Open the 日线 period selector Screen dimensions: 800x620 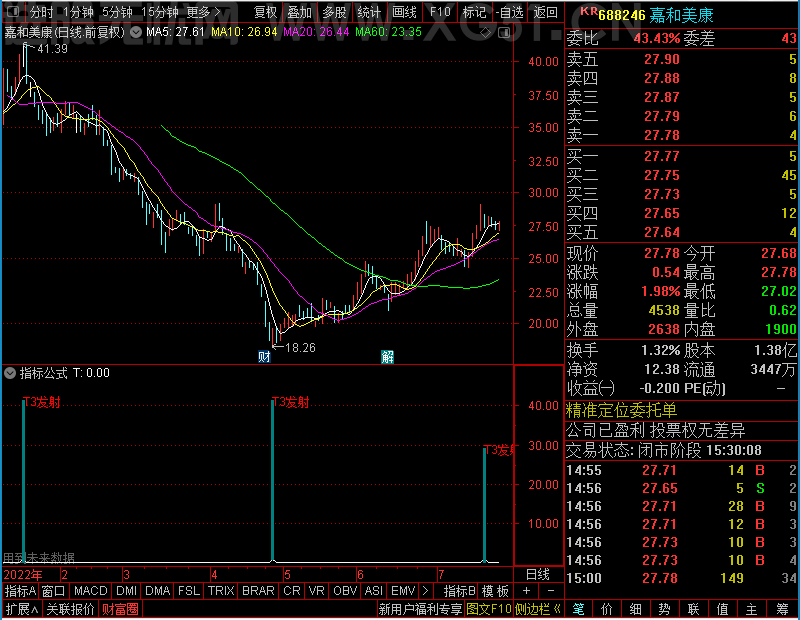538,575
